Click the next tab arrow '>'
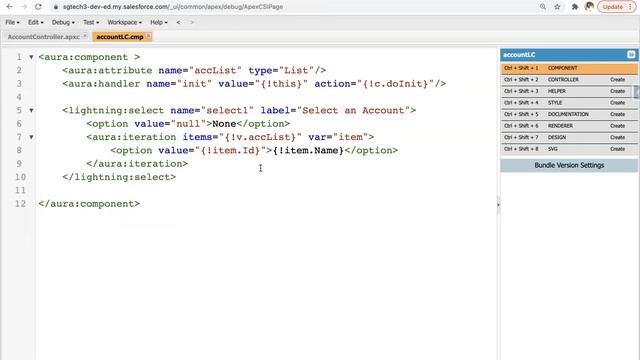Viewport: 640px width, 360px height. [192, 22]
